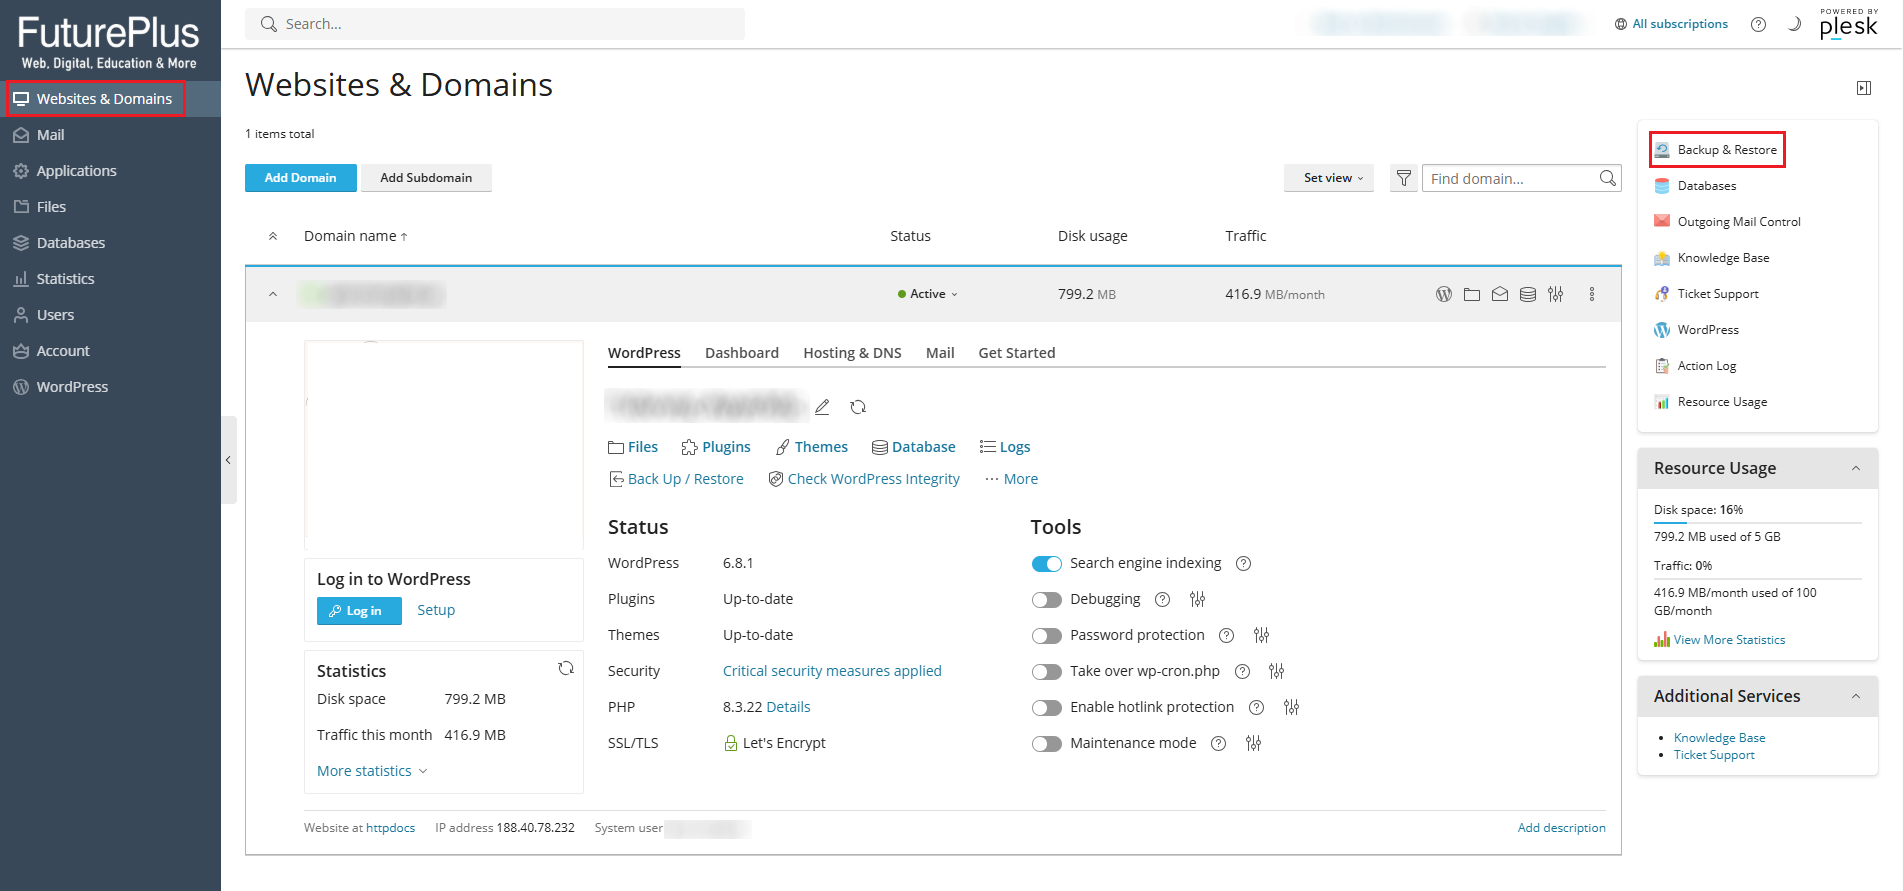Viewport: 1903px width, 891px height.
Task: Open Password protection settings sliders icon
Action: [x=1262, y=635]
